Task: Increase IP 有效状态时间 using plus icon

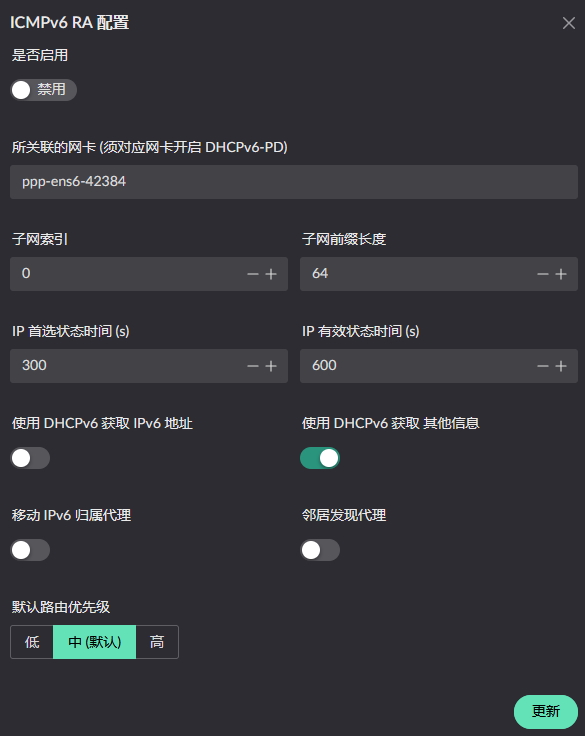Action: click(561, 366)
